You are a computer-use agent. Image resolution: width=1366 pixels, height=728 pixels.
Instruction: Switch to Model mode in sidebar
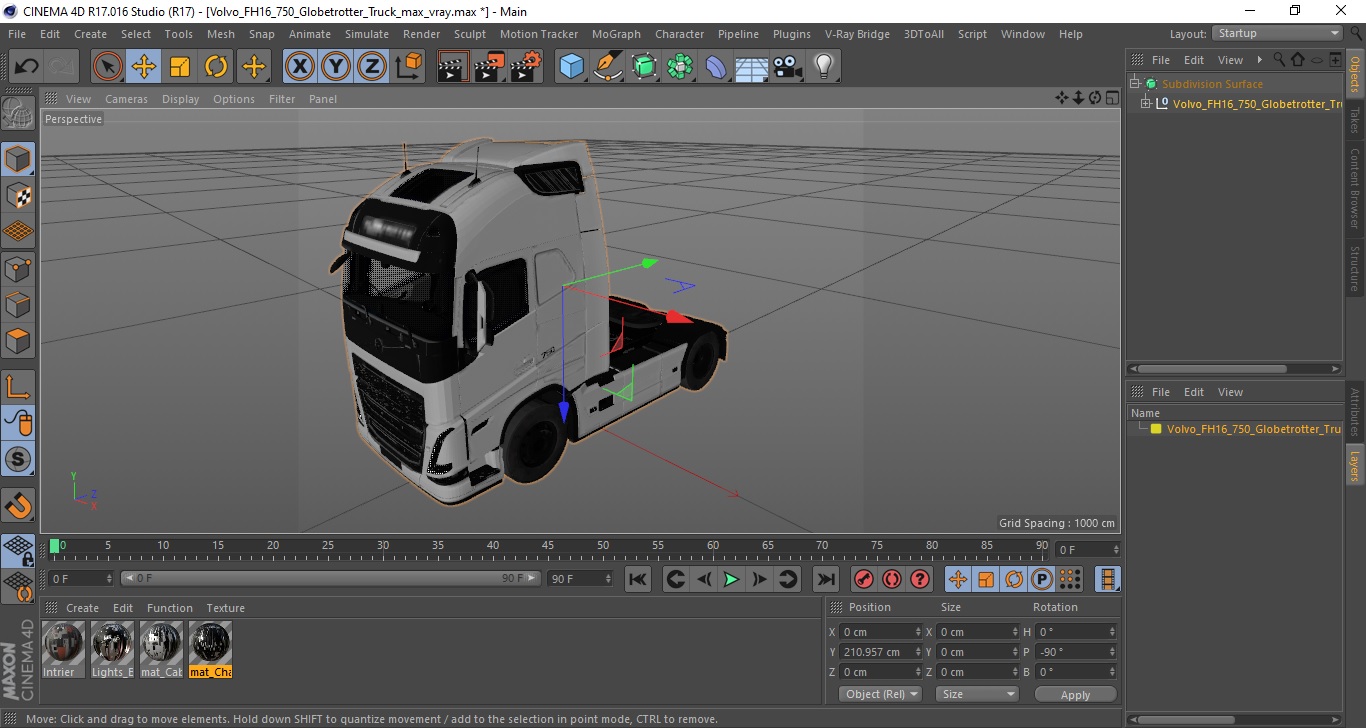point(18,159)
